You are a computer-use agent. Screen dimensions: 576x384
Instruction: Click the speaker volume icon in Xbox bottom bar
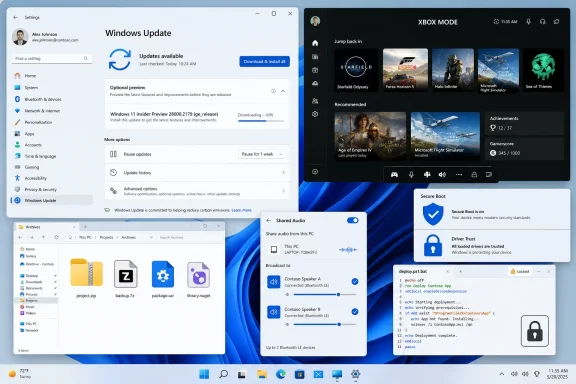(442, 175)
